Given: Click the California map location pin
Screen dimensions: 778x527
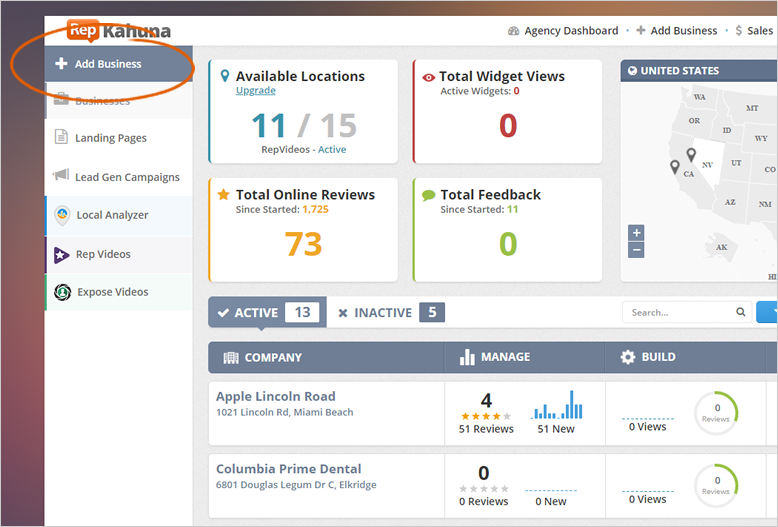Looking at the screenshot, I should (675, 167).
